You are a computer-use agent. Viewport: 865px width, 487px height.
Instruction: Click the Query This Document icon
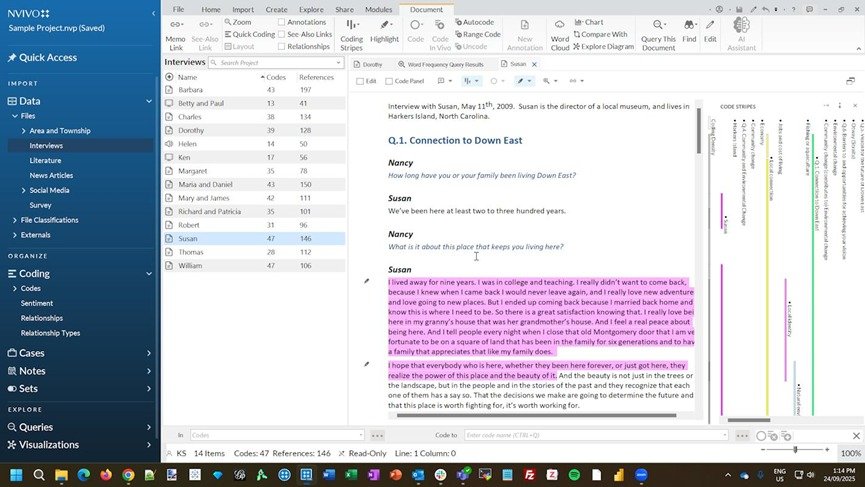(x=658, y=34)
